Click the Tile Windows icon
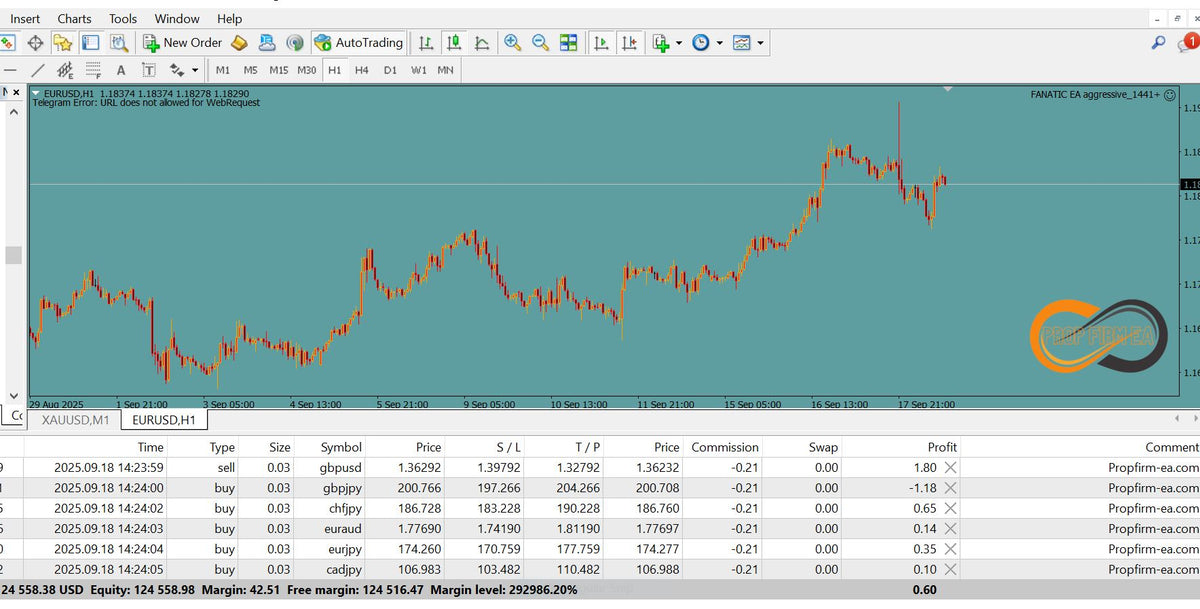 569,43
